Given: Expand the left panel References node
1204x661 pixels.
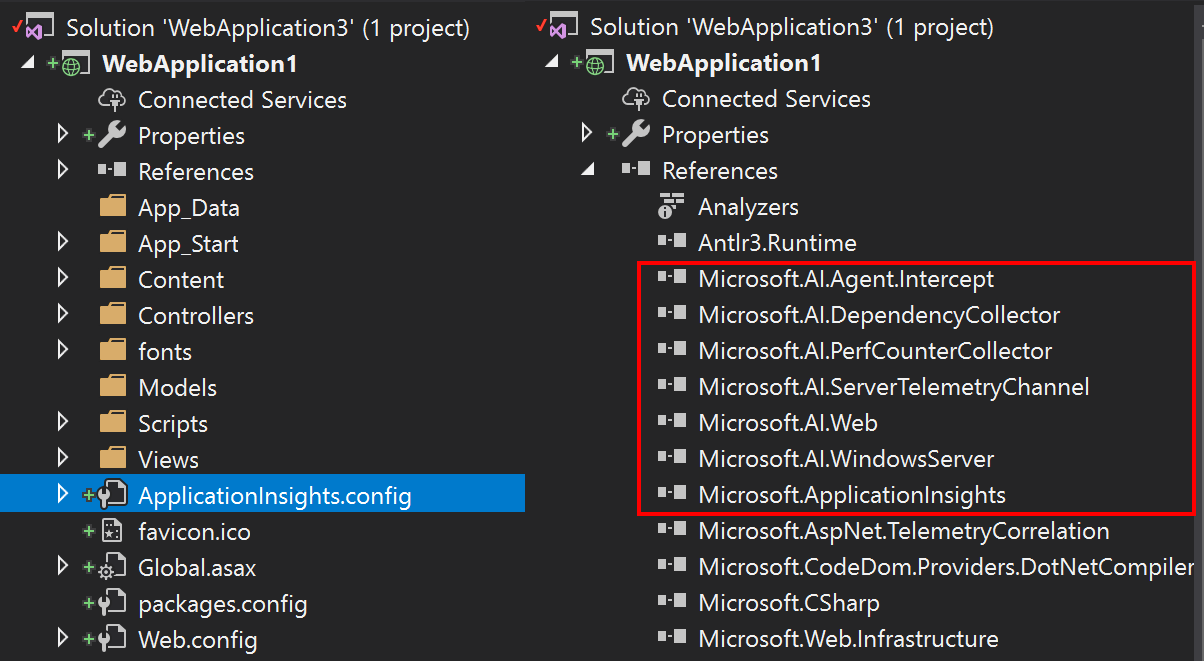Looking at the screenshot, I should pos(63,171).
